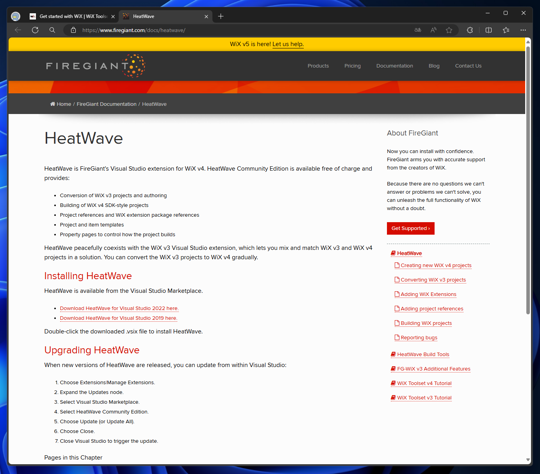Download HeatWave for Visual Studio 2022 link

point(119,308)
